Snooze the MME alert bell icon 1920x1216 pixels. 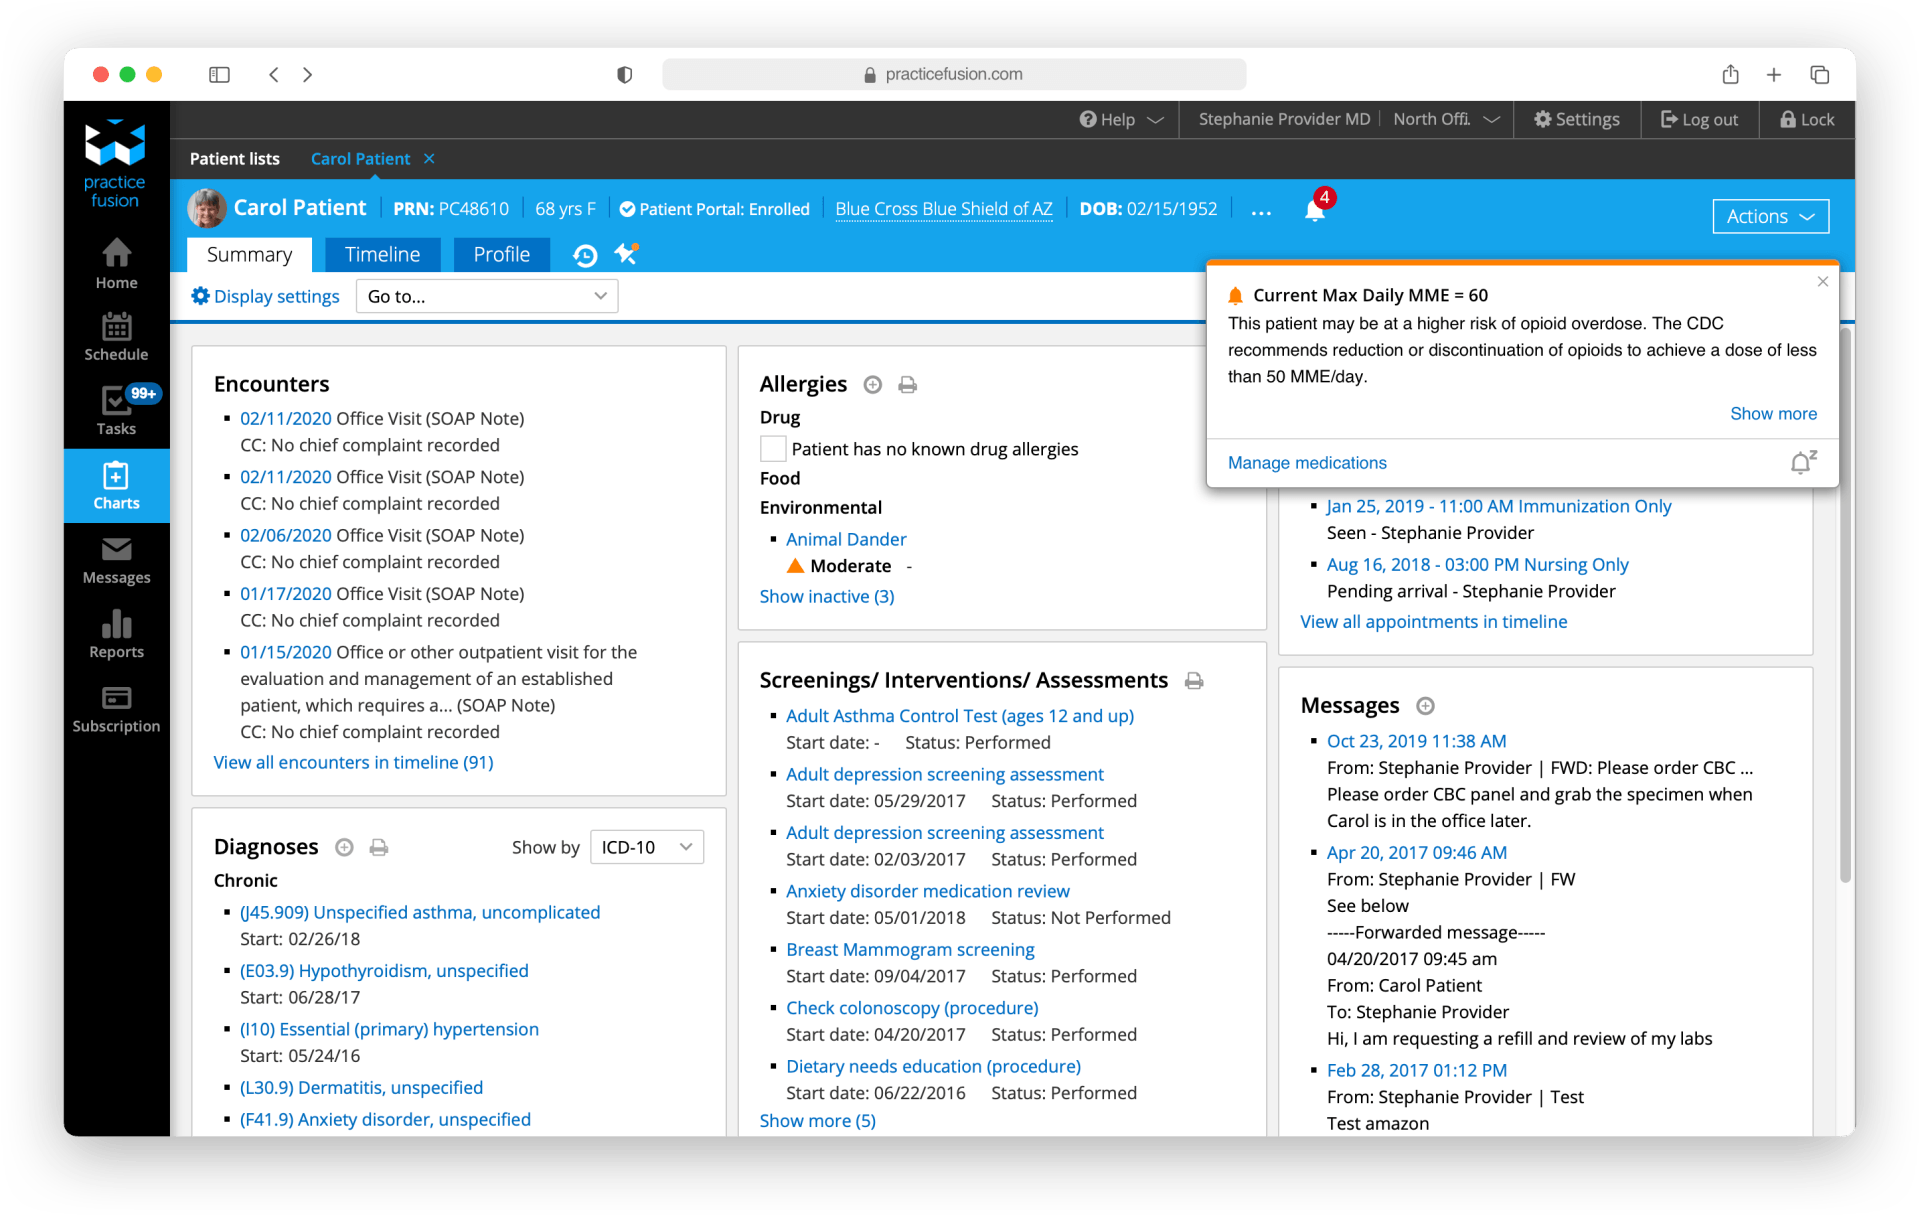pos(1803,462)
